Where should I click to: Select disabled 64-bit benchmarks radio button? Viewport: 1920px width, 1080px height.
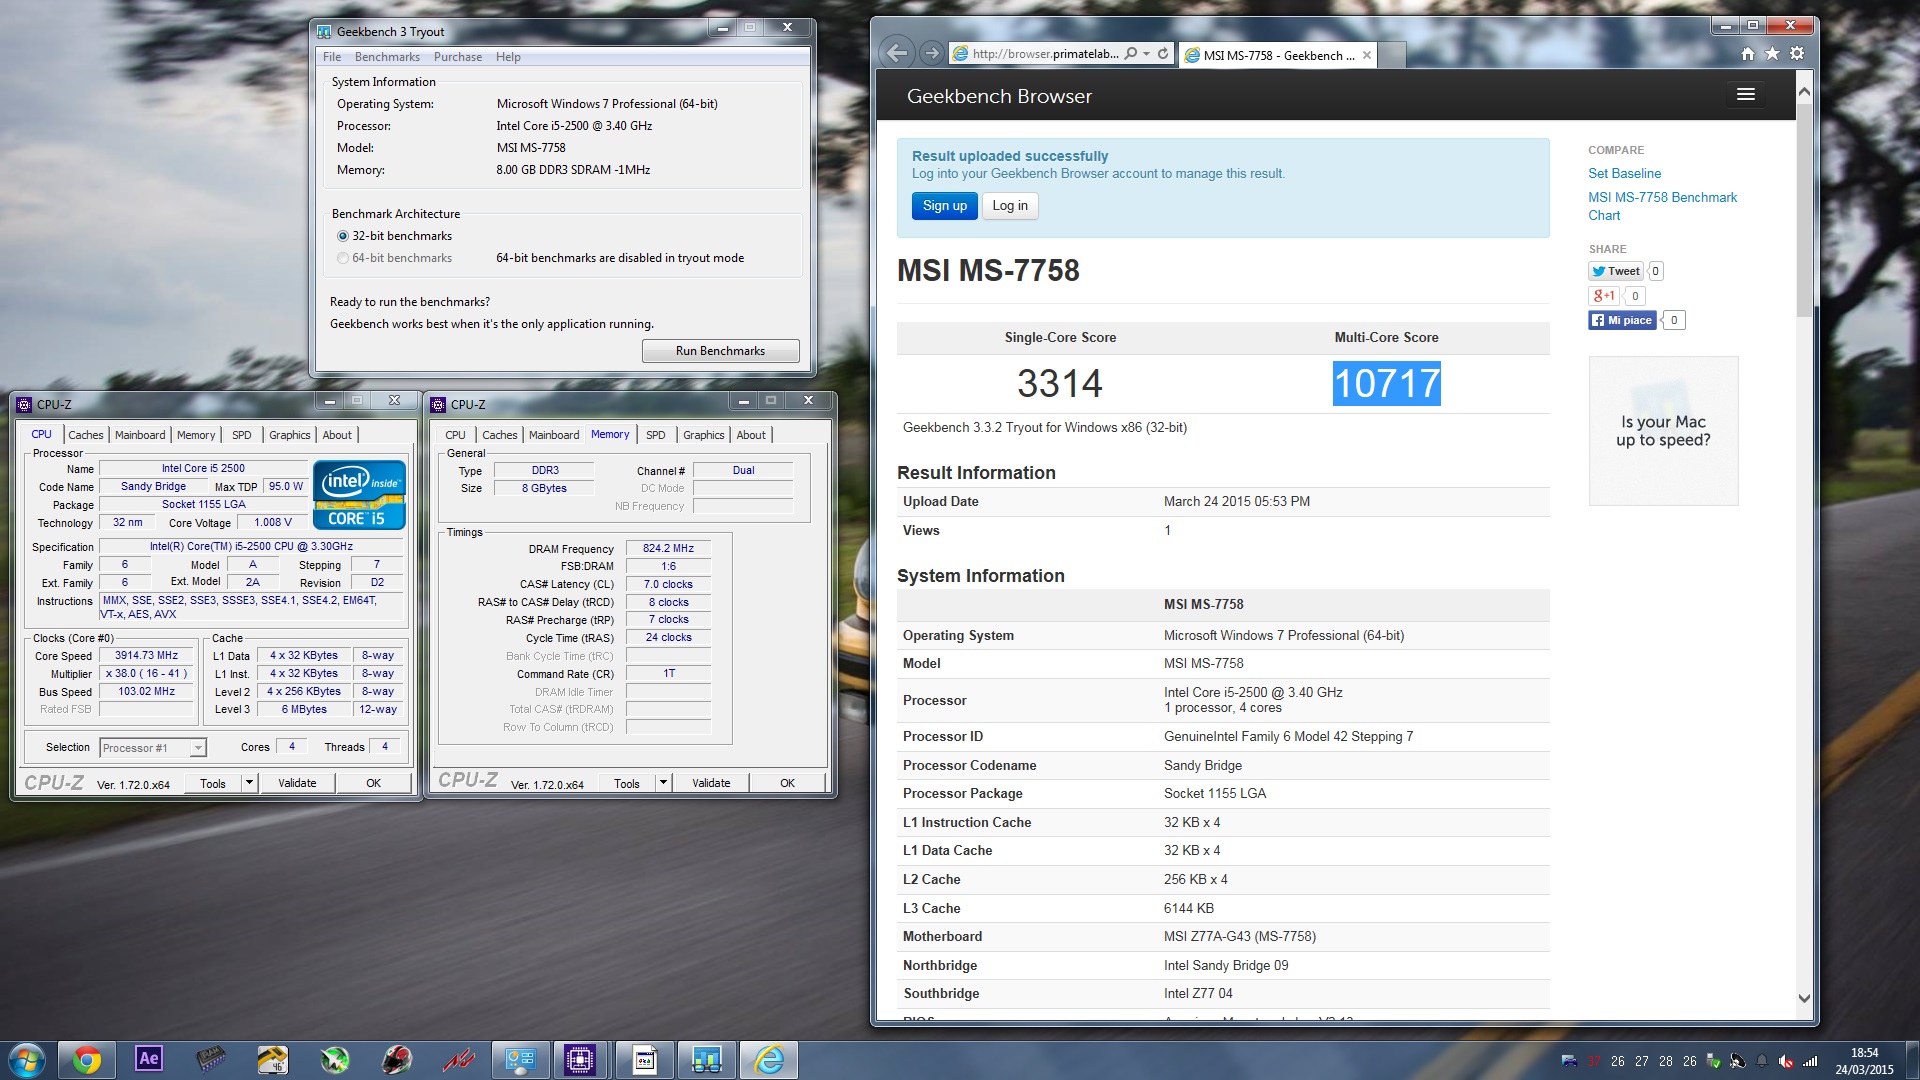[343, 258]
